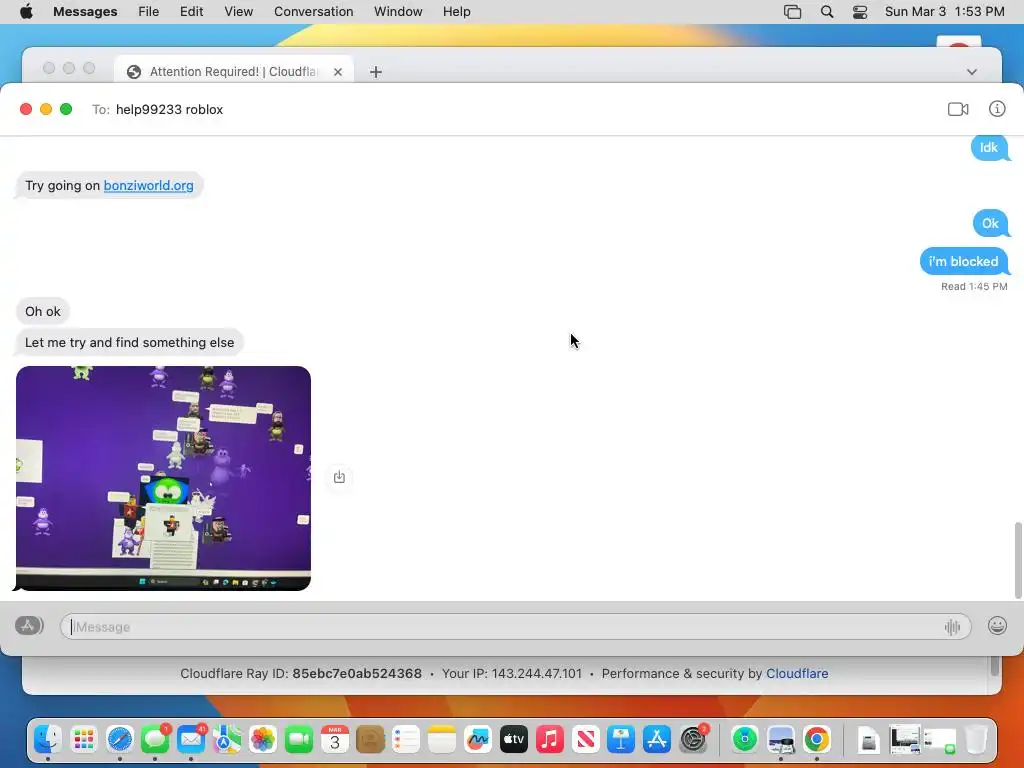This screenshot has width=1024, height=768.
Task: Click the "Ok" sent message bubble
Action: [990, 223]
